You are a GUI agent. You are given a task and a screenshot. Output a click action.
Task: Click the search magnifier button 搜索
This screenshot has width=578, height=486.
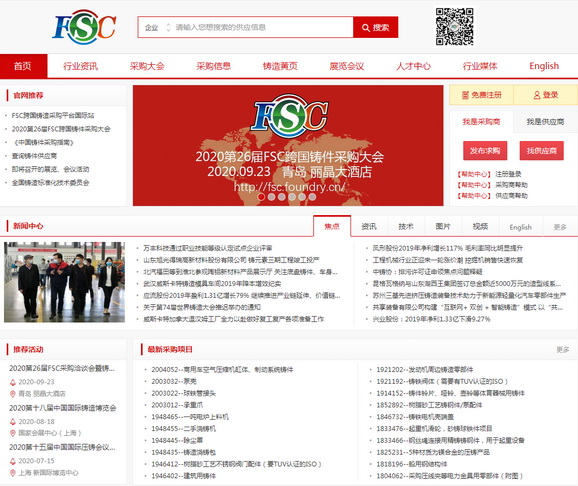coord(375,27)
